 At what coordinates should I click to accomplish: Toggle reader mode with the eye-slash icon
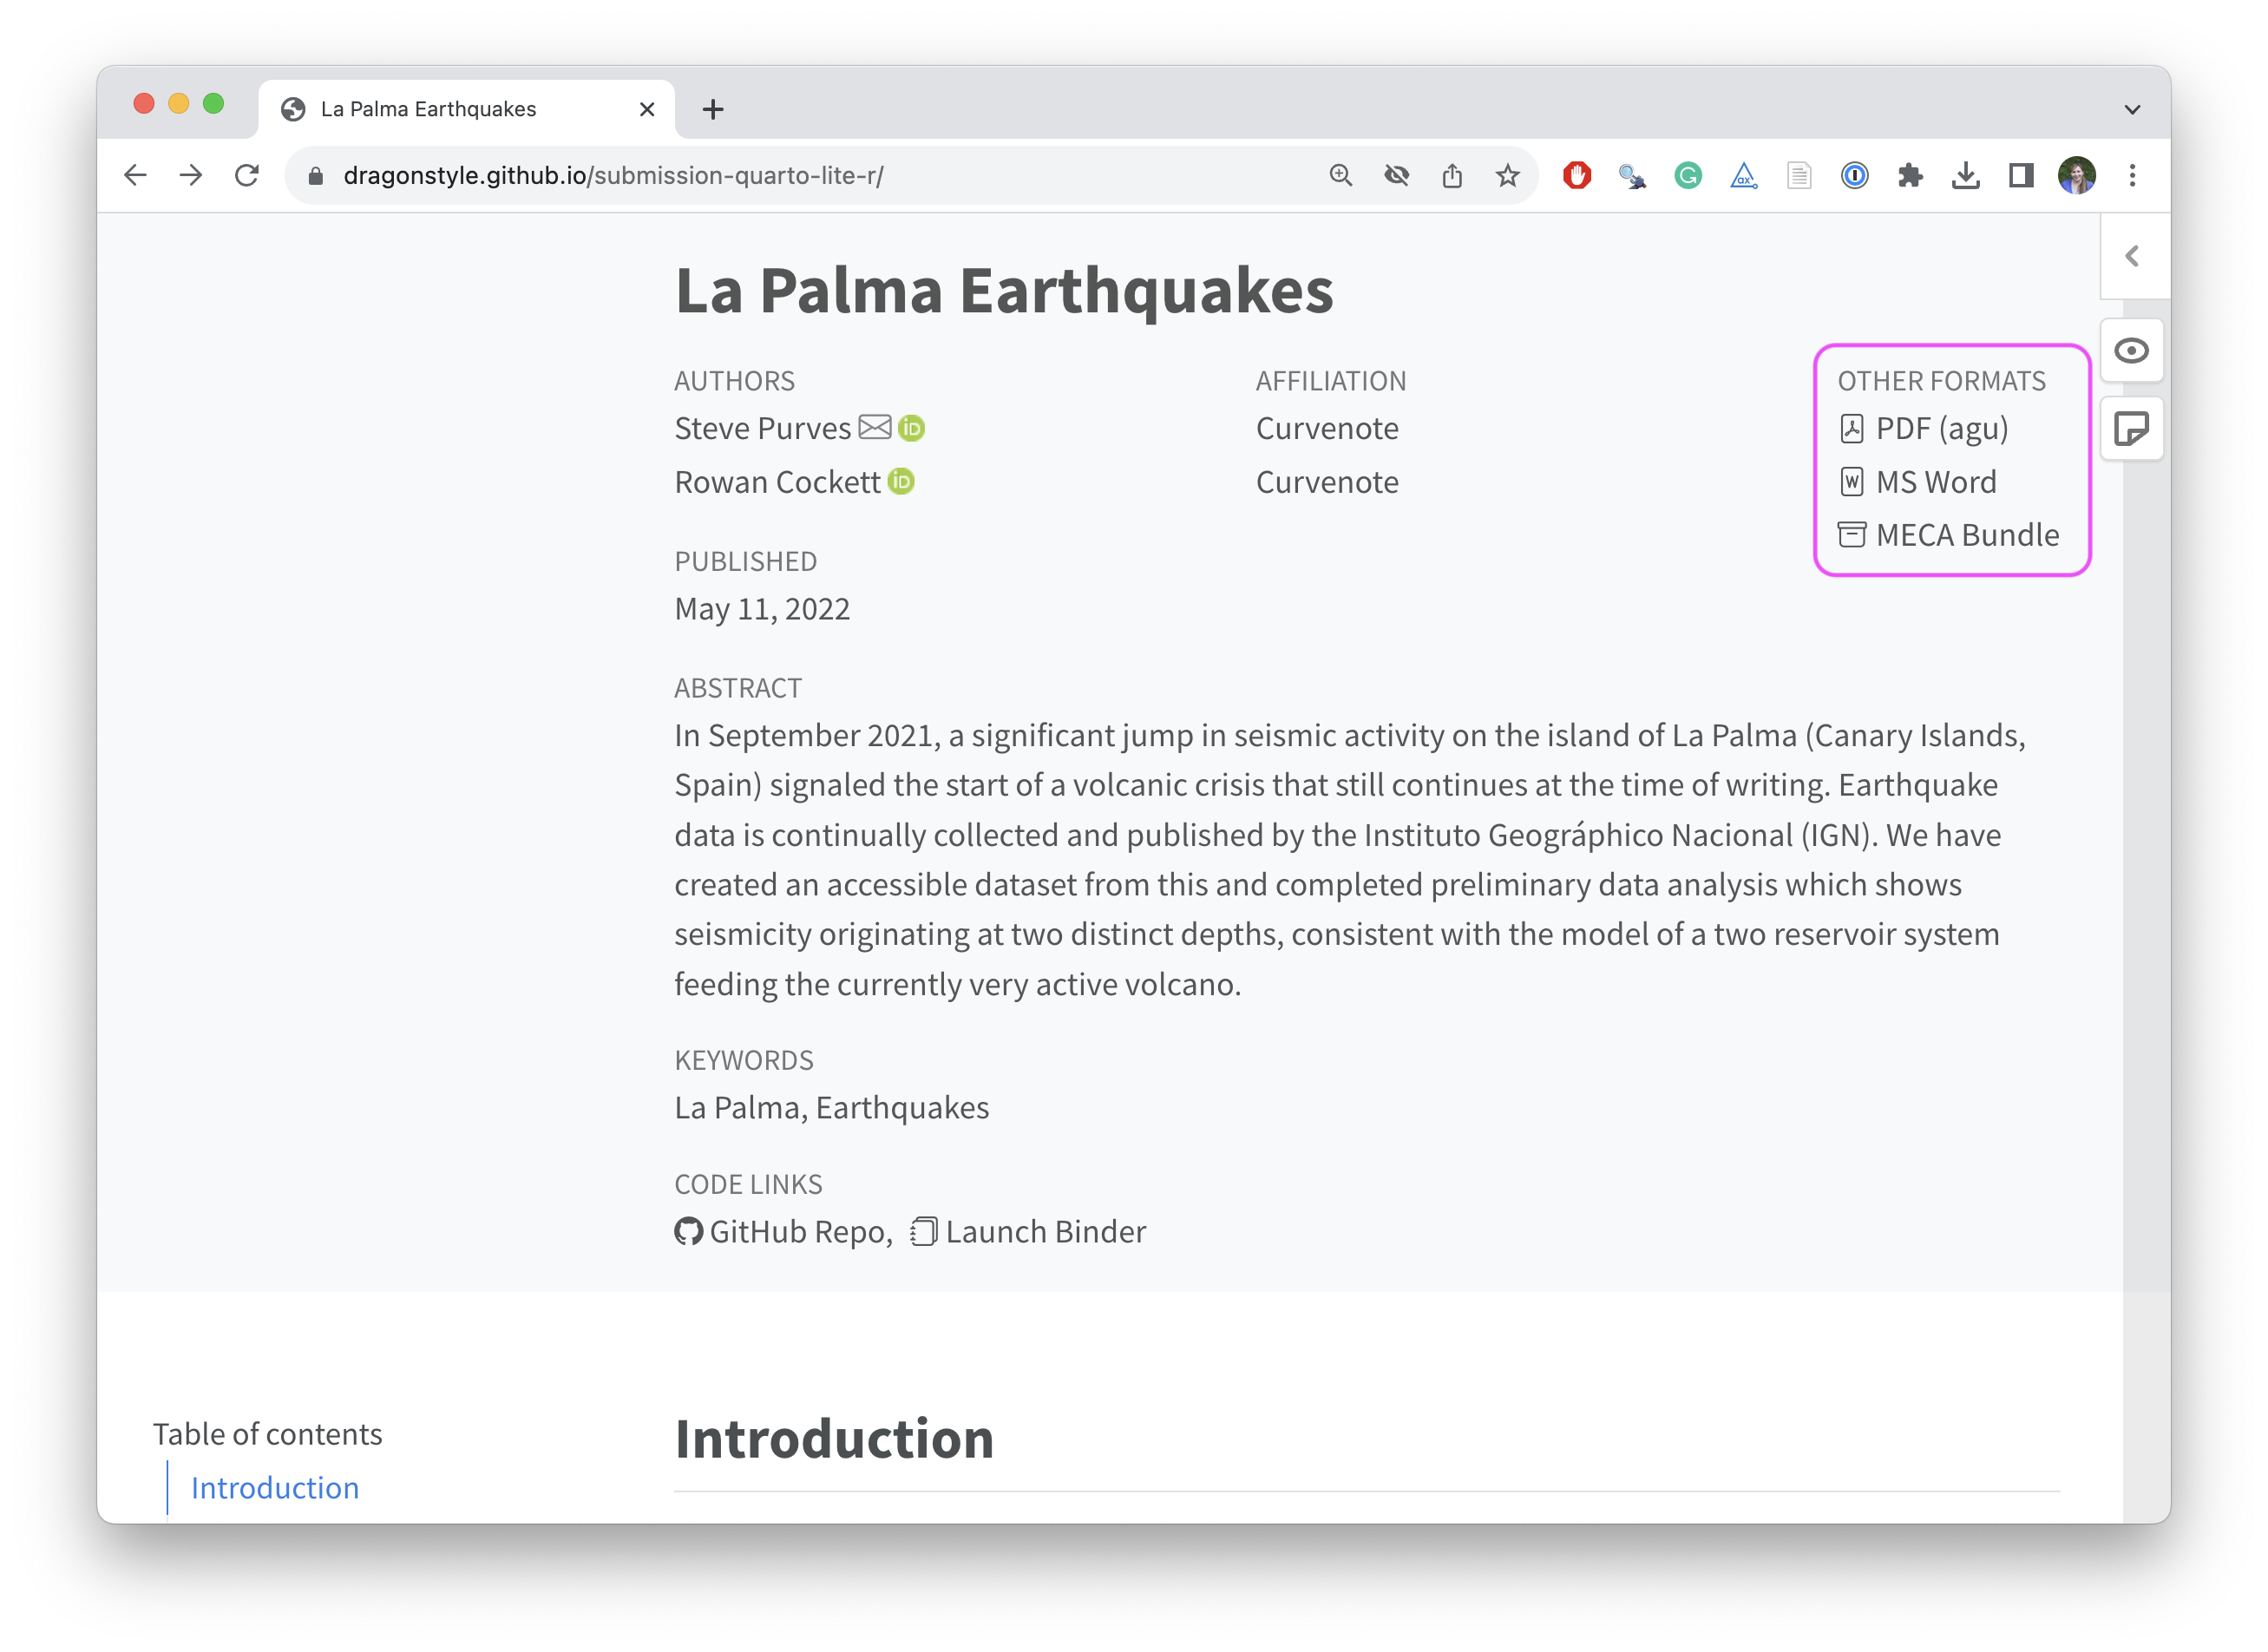[x=1397, y=175]
